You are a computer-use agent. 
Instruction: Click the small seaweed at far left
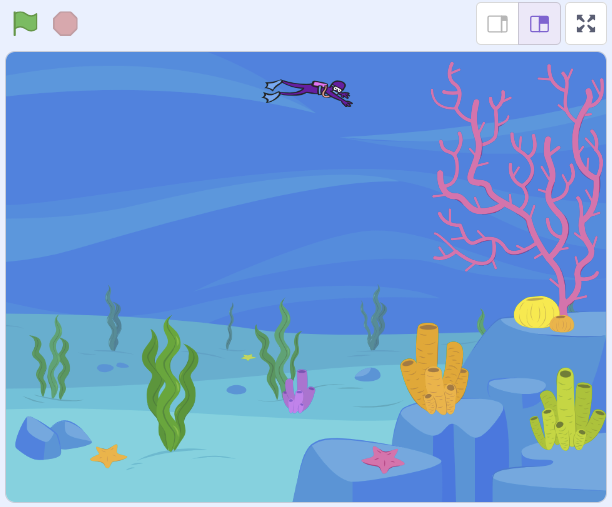tap(51, 358)
